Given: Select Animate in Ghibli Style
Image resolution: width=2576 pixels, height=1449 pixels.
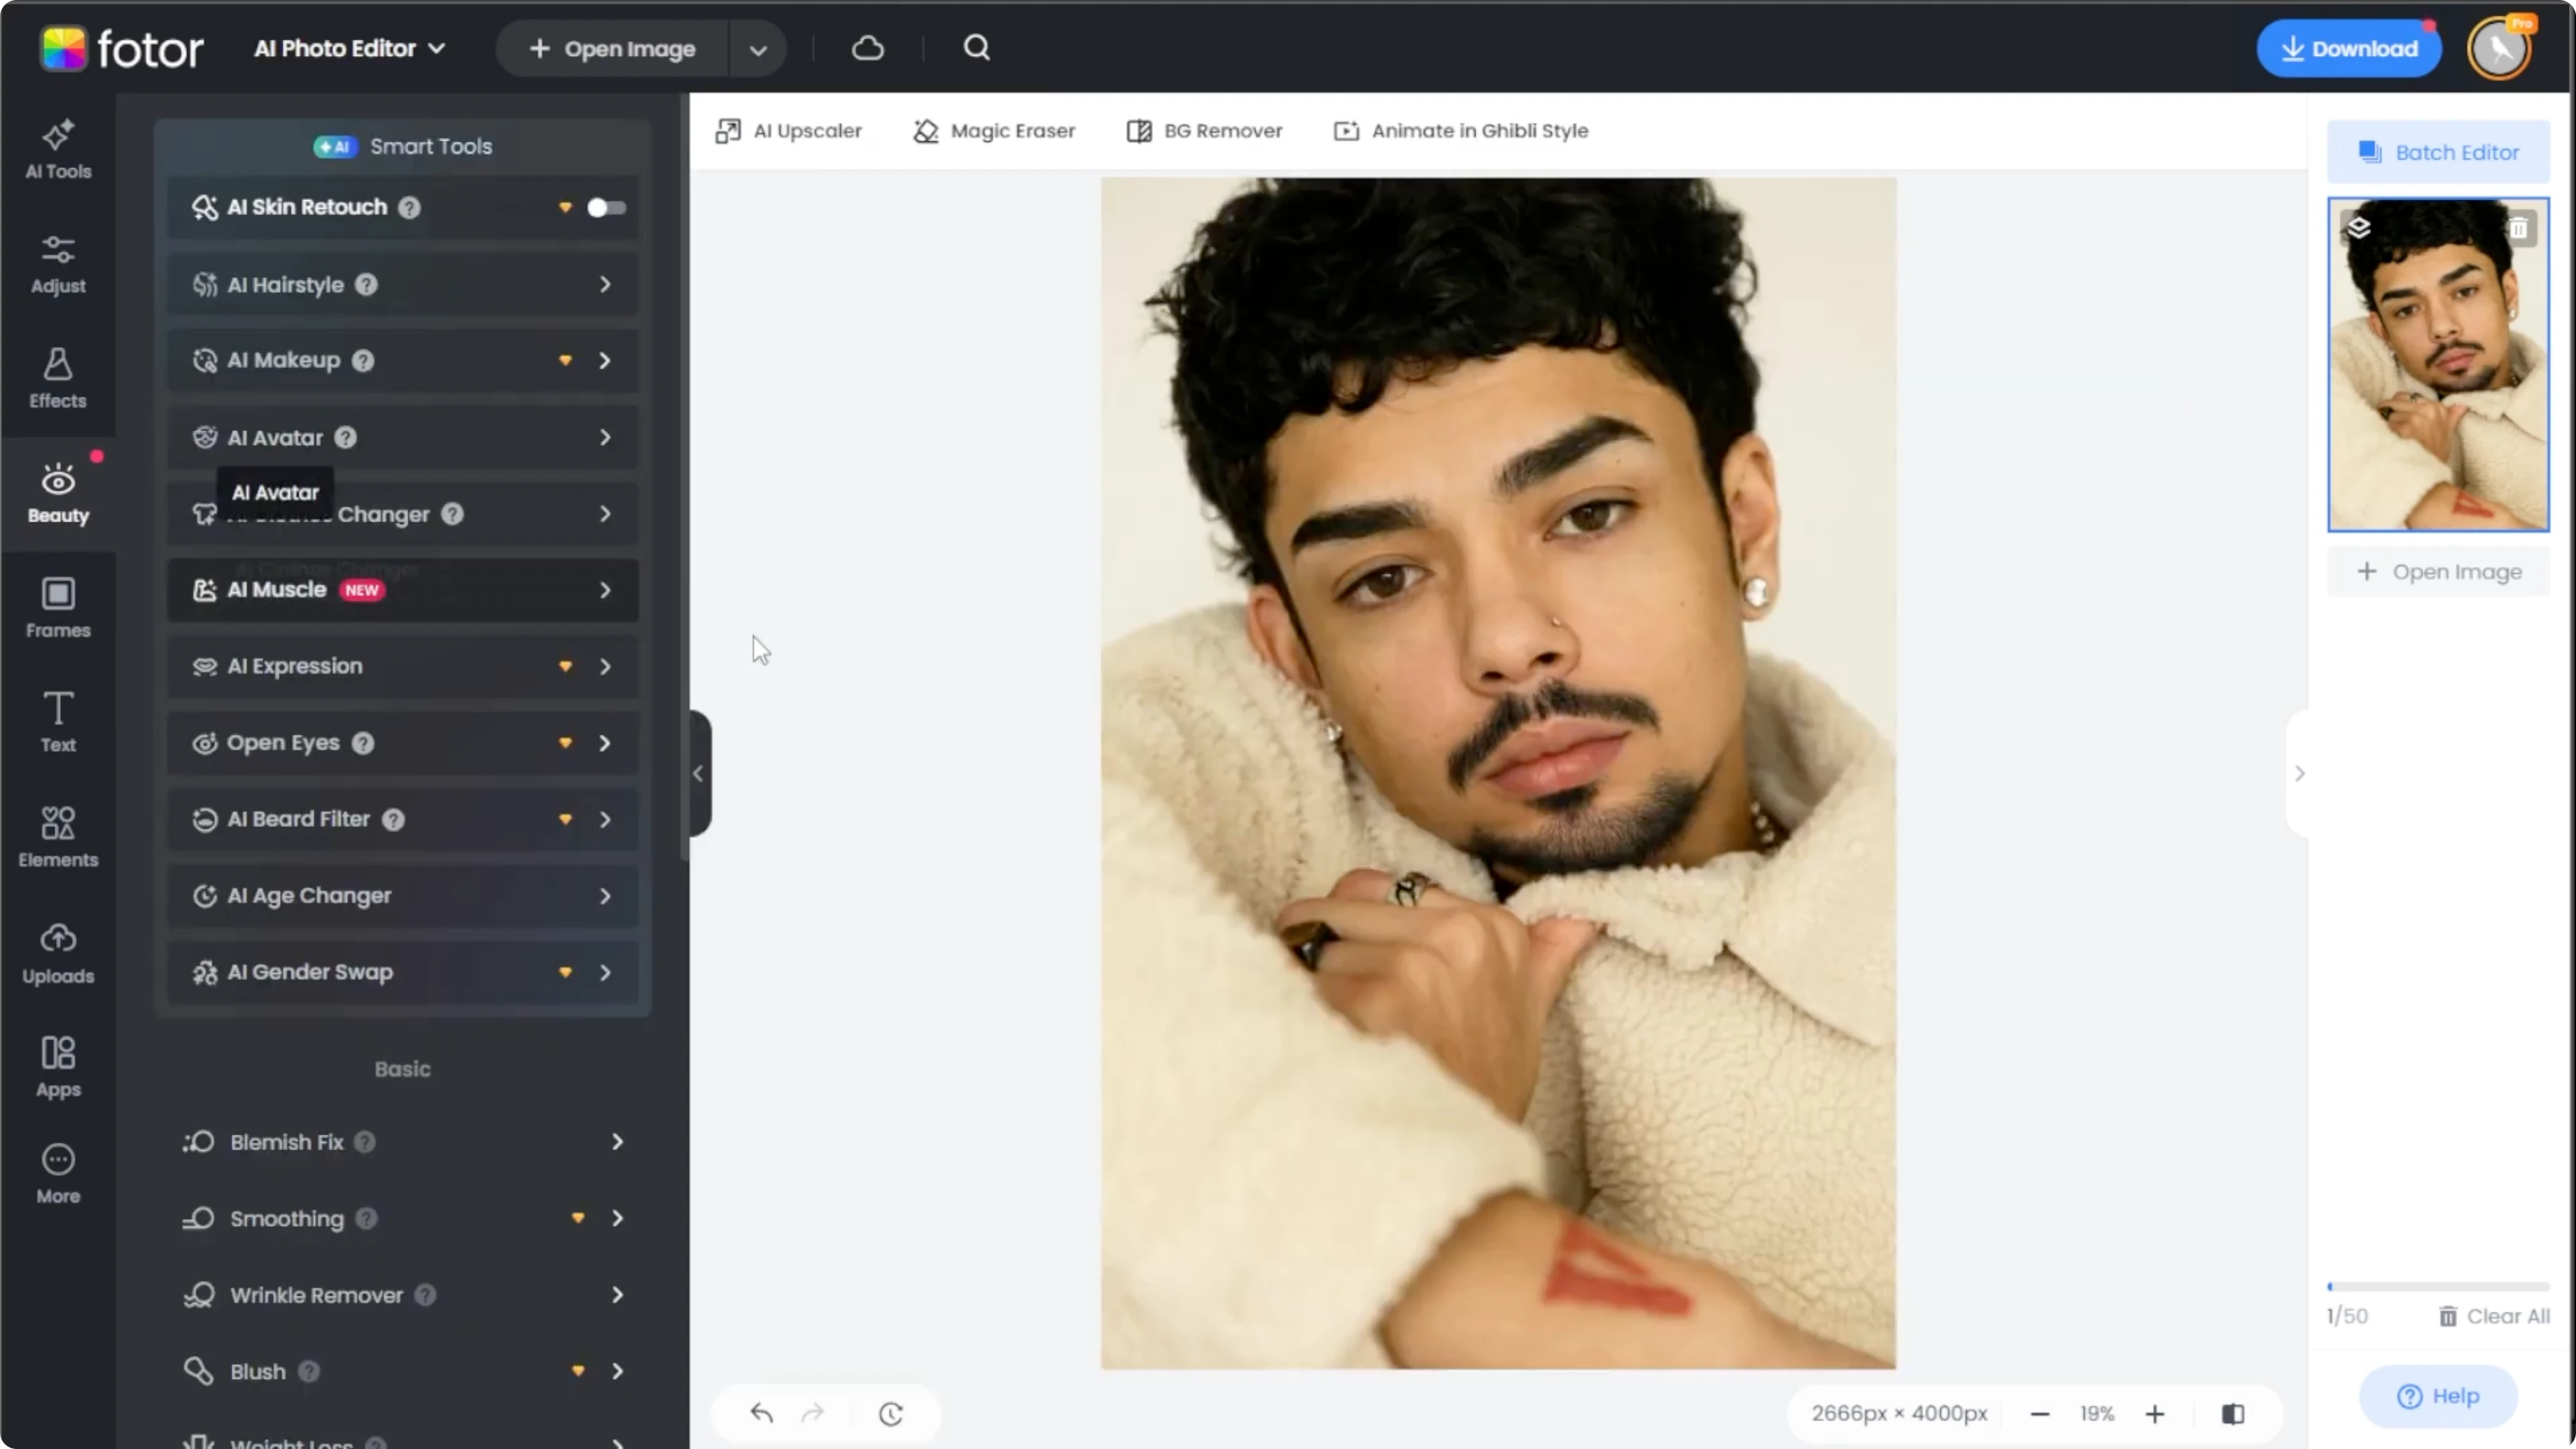Looking at the screenshot, I should coord(1461,131).
